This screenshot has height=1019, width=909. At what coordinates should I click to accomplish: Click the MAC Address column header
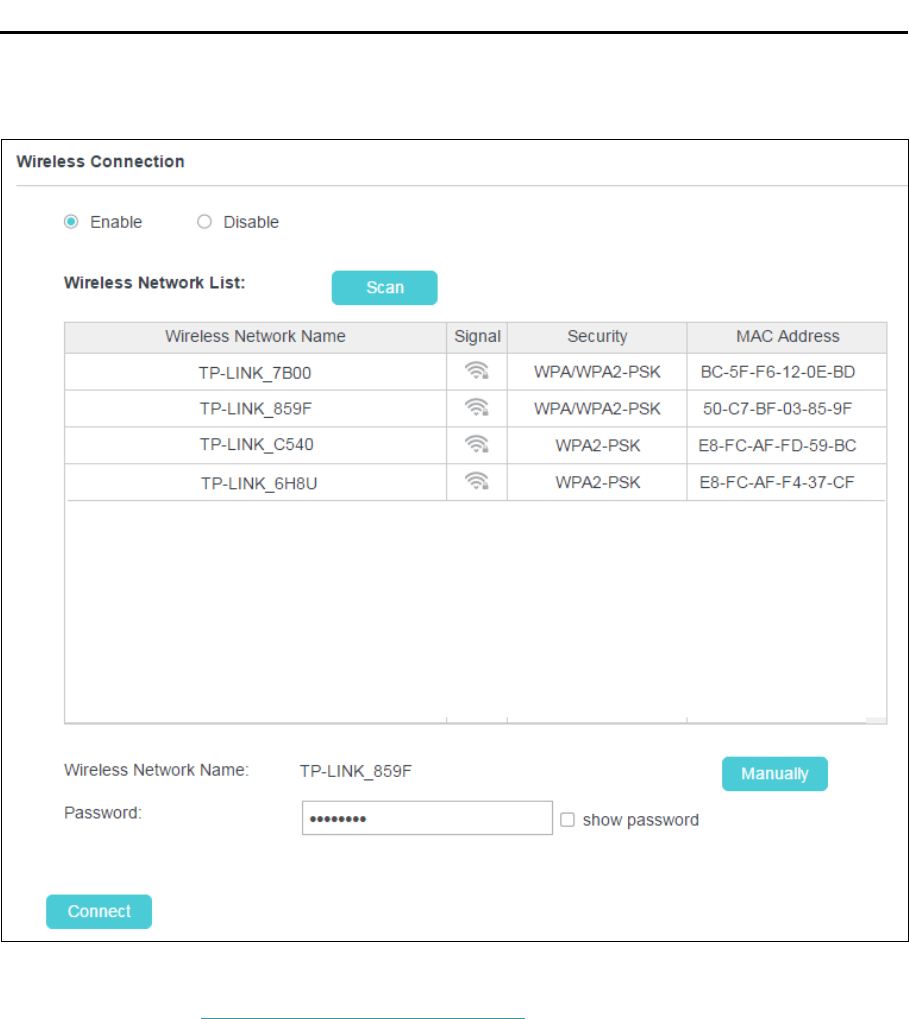pyautogui.click(x=787, y=337)
